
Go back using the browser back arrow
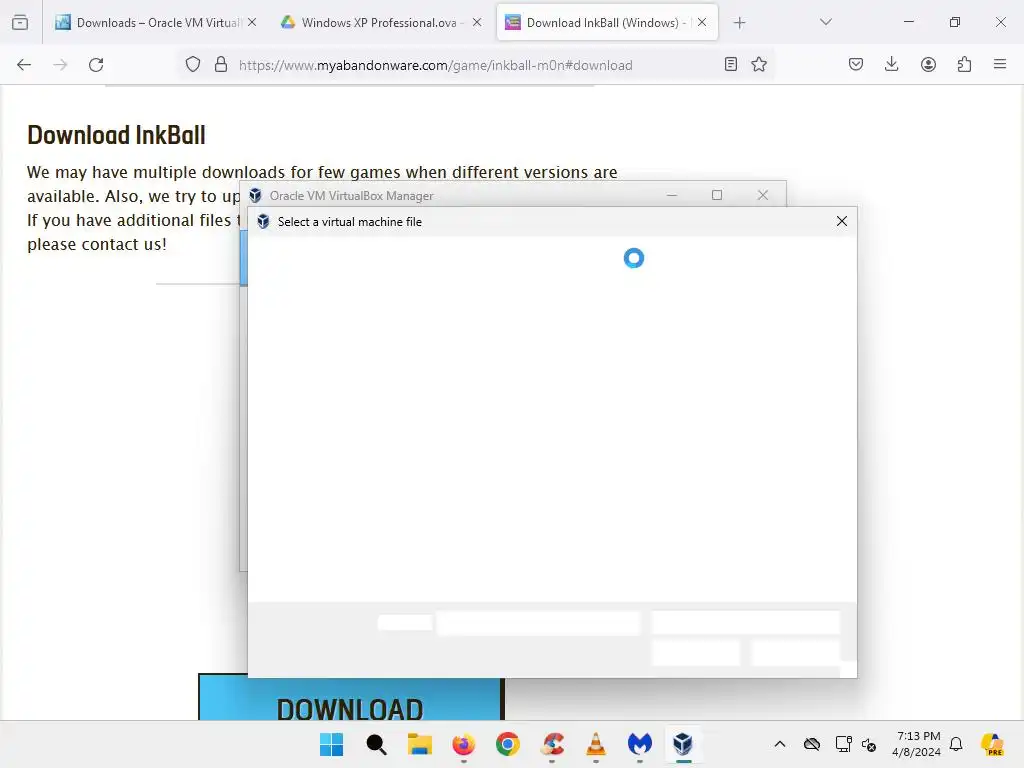point(24,65)
